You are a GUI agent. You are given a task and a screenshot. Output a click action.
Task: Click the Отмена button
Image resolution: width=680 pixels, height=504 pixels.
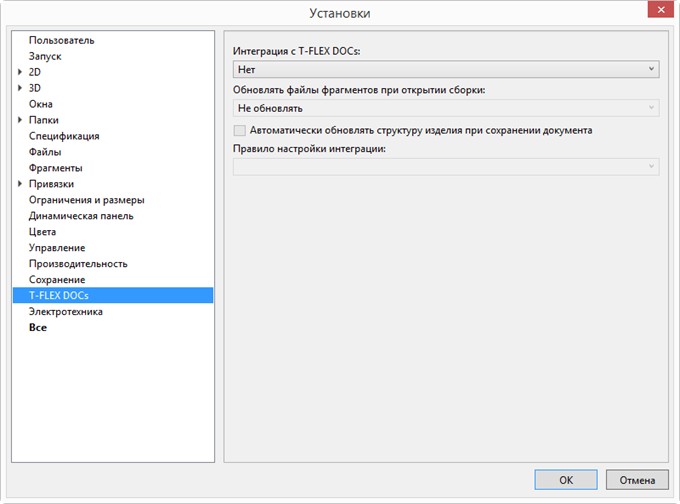coord(637,480)
